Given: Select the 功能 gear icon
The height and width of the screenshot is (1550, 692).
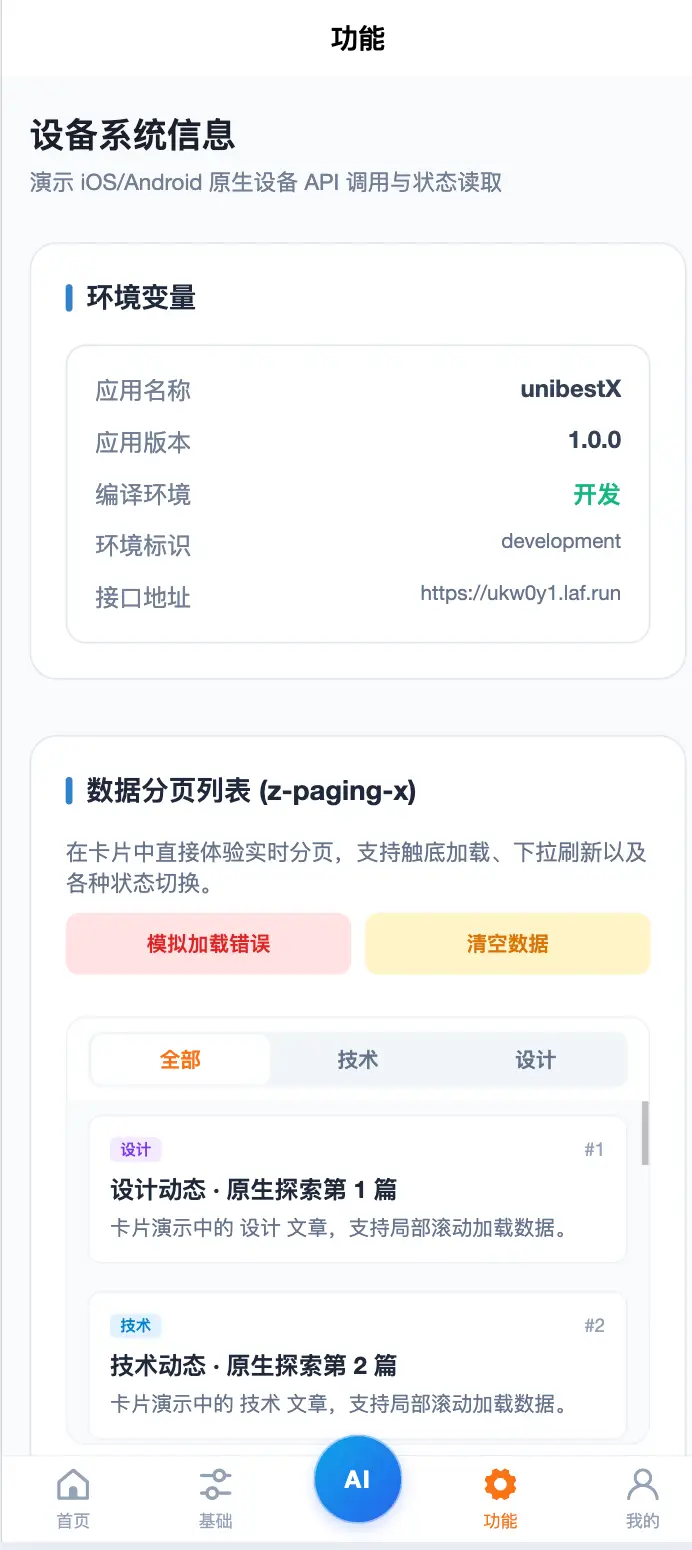Looking at the screenshot, I should coord(500,1485).
